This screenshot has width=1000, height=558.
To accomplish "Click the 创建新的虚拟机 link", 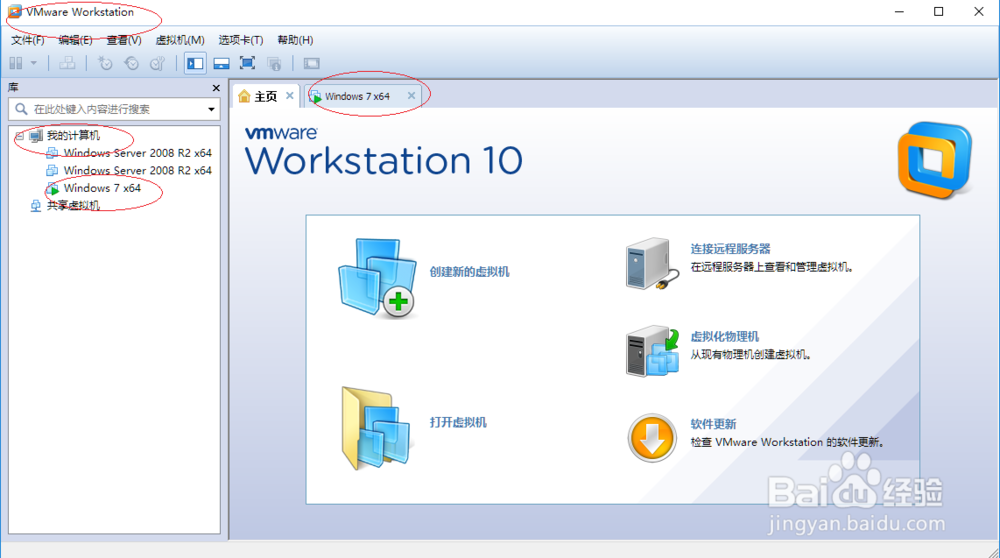I will click(469, 272).
